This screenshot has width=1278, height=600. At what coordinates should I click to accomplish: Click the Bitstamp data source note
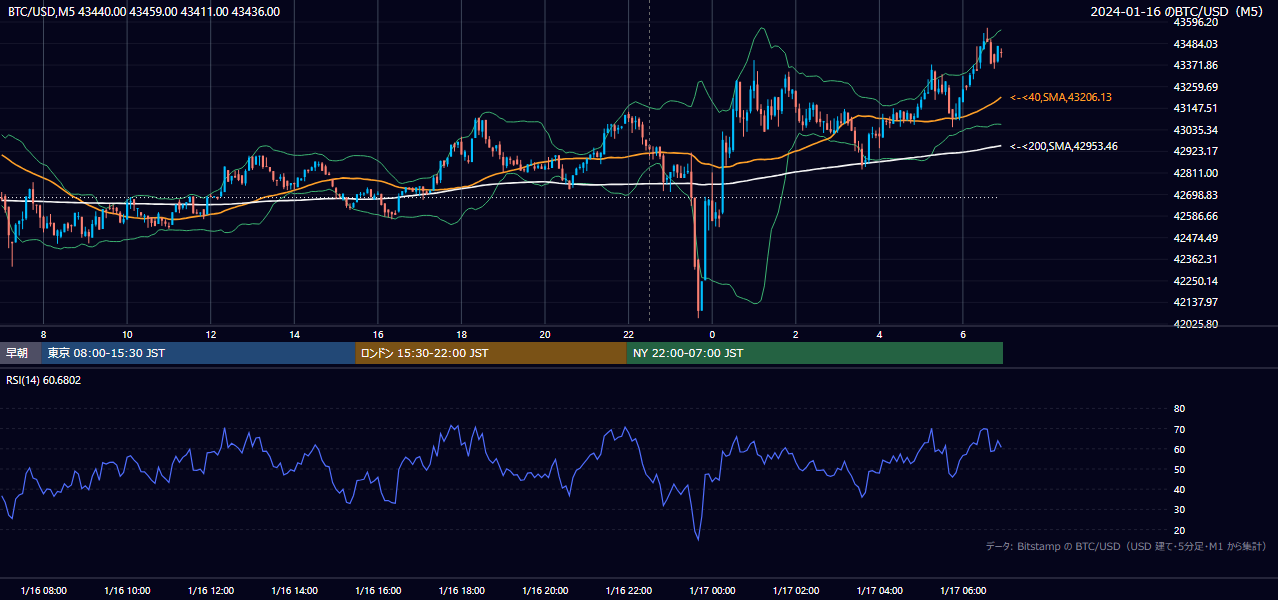pos(1126,547)
